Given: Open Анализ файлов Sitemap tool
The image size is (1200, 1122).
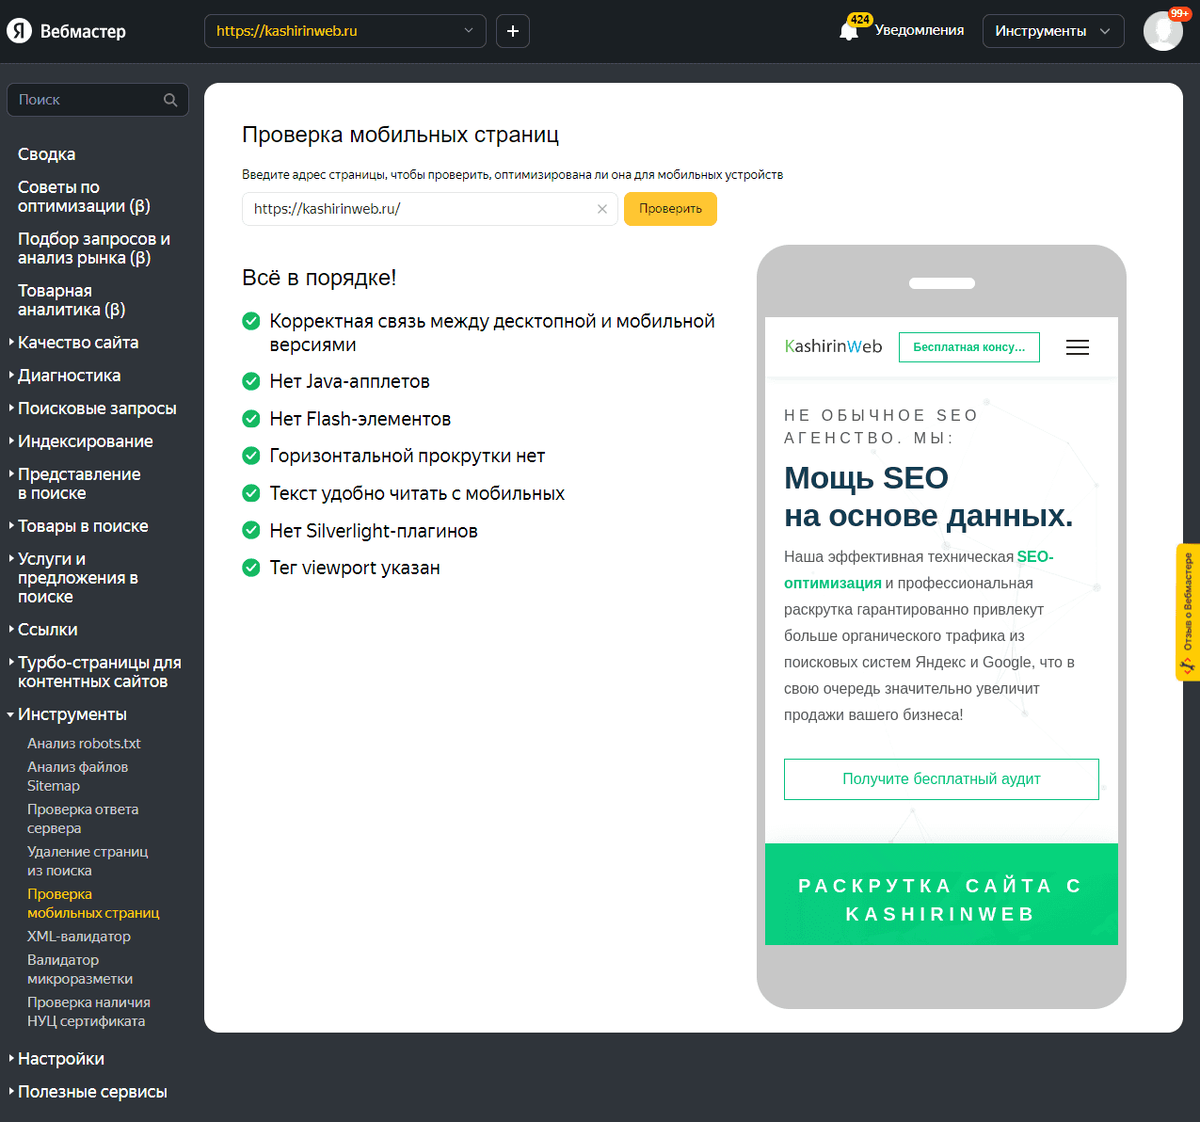Looking at the screenshot, I should coord(77,776).
